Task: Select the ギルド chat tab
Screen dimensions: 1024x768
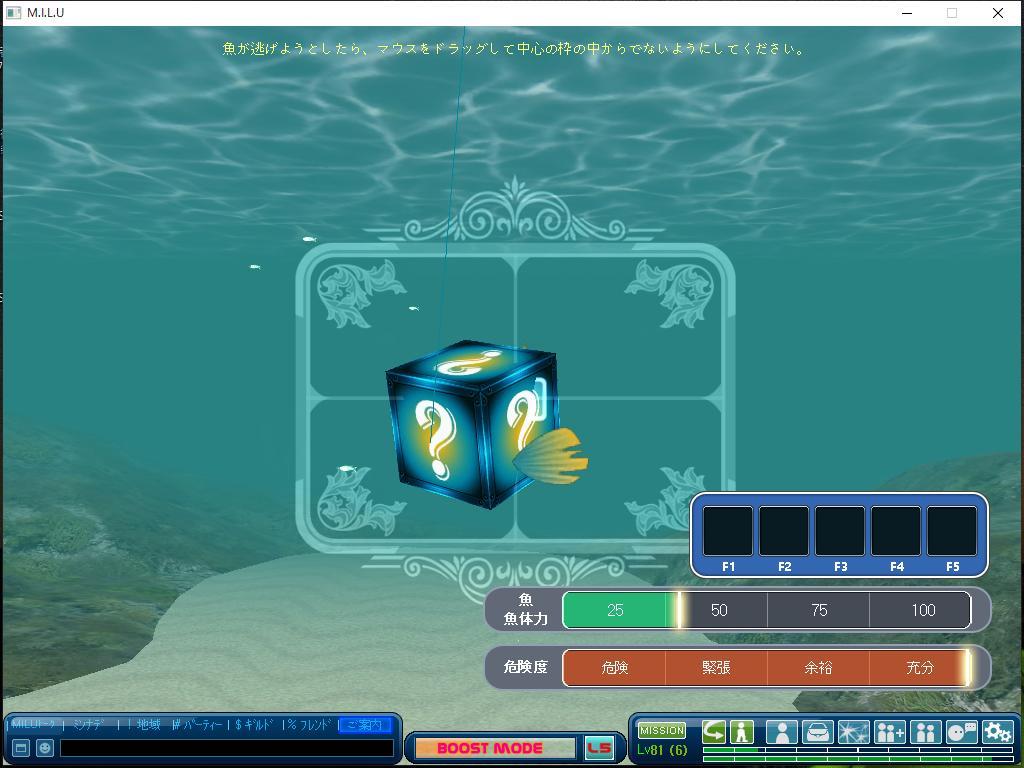Action: 254,724
